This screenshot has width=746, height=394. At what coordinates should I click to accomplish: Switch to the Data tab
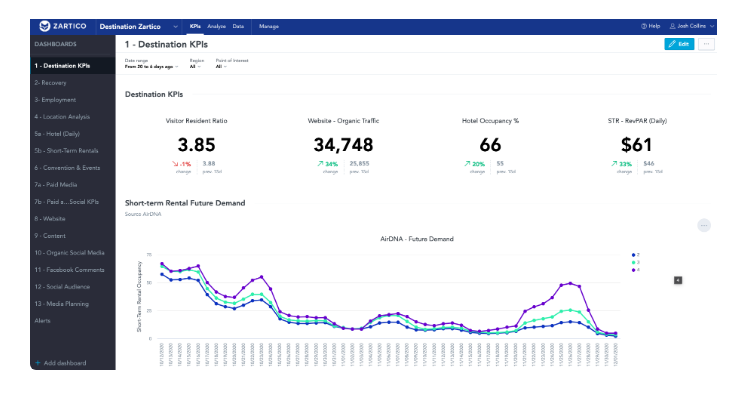point(238,26)
